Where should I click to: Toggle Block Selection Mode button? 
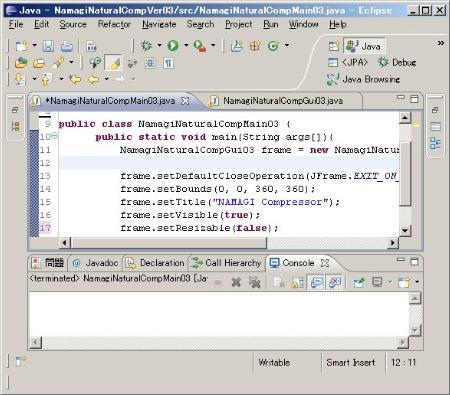150,63
